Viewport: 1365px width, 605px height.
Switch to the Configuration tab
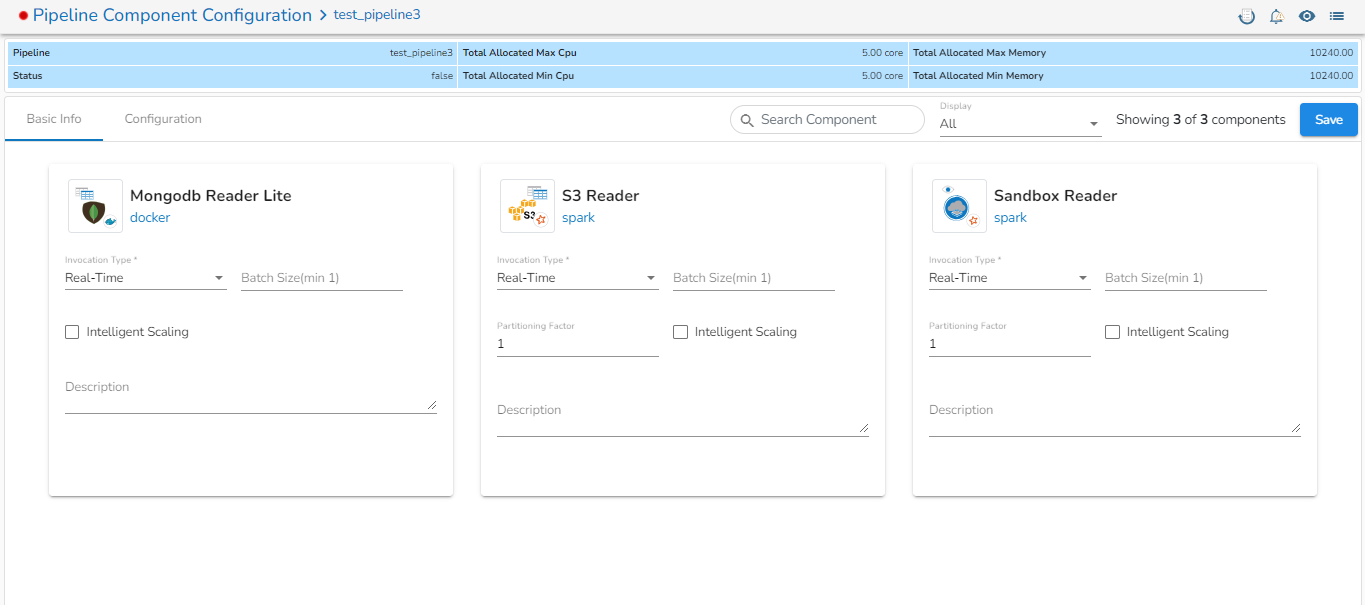click(163, 119)
